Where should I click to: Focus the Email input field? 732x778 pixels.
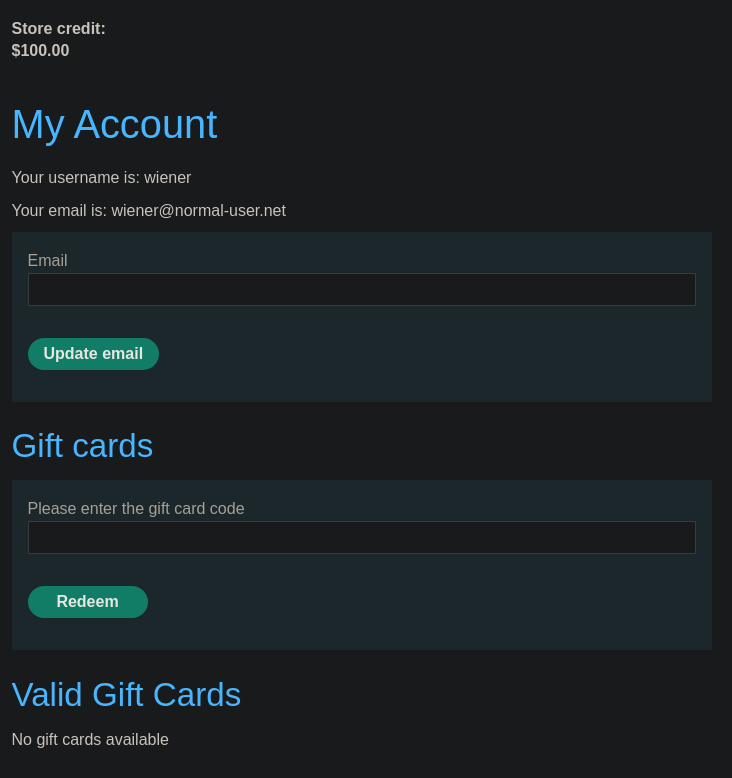[x=362, y=289]
